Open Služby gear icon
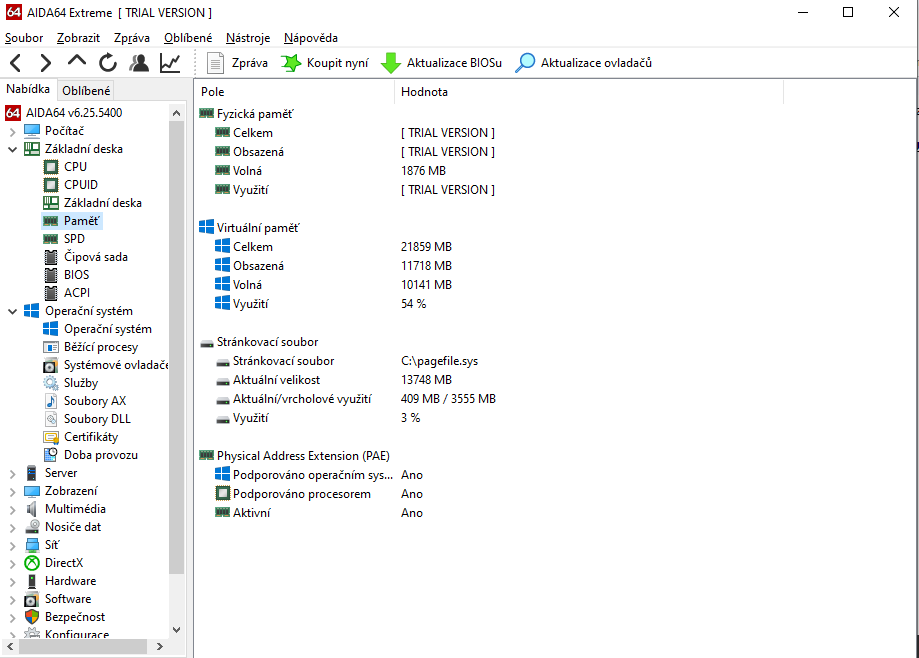 pyautogui.click(x=51, y=383)
